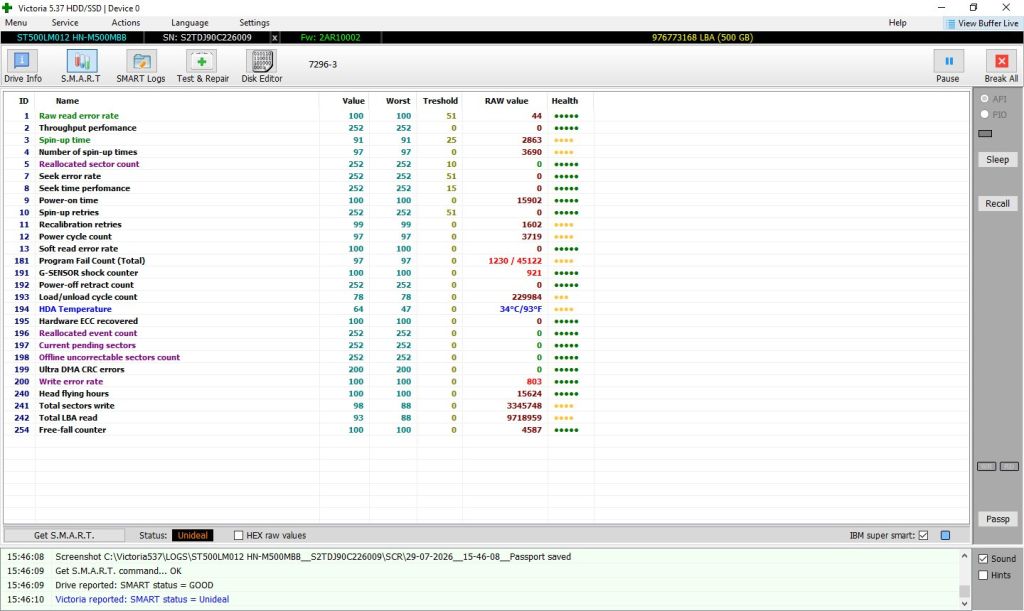This screenshot has height=611, width=1024.
Task: Click the log scrollbar down arrow
Action: pyautogui.click(x=964, y=604)
